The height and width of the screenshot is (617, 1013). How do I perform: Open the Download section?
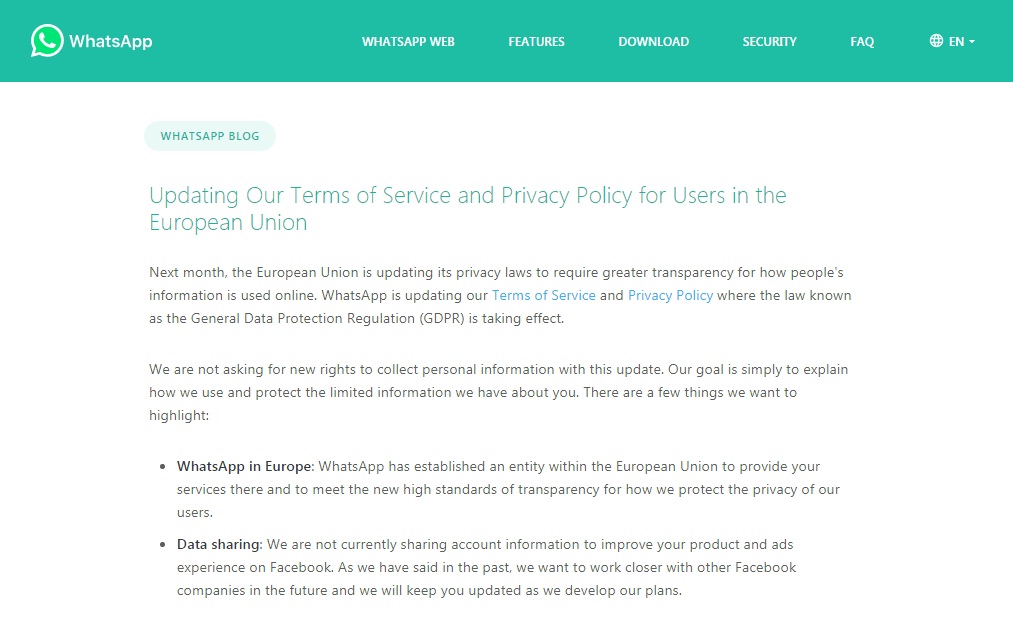[653, 41]
